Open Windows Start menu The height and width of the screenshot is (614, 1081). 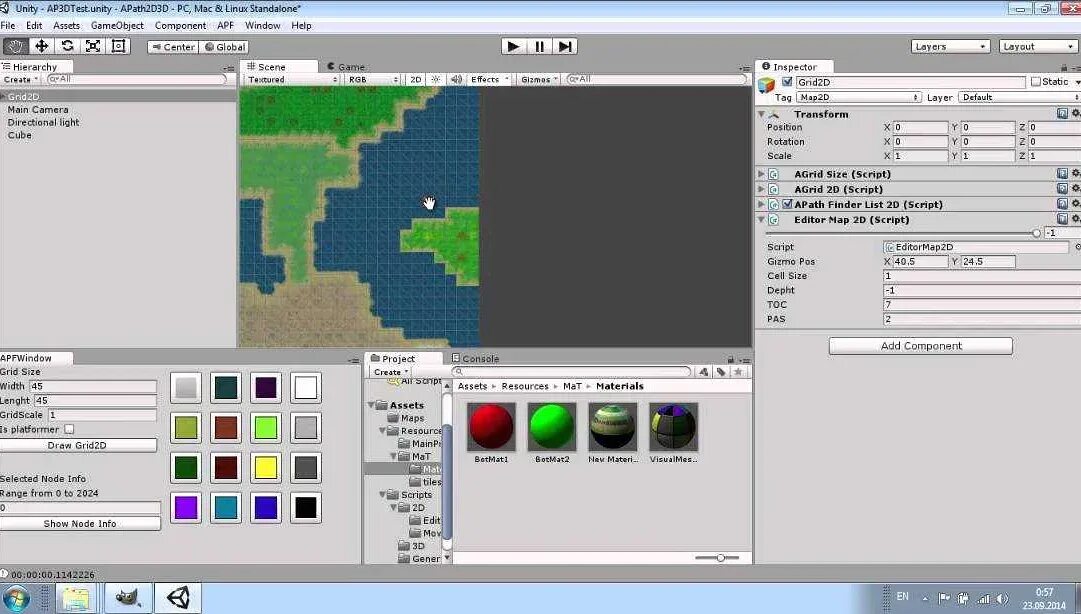pyautogui.click(x=16, y=598)
